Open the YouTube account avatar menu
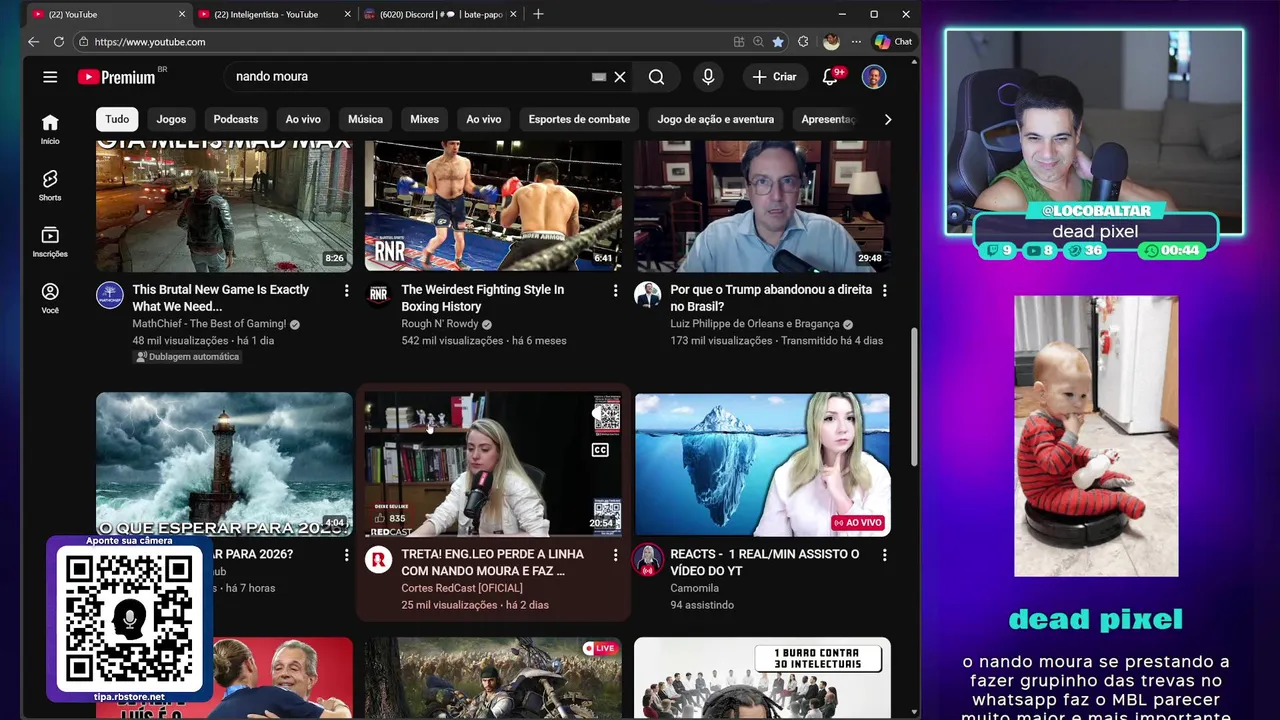The image size is (1280, 720). [x=874, y=76]
